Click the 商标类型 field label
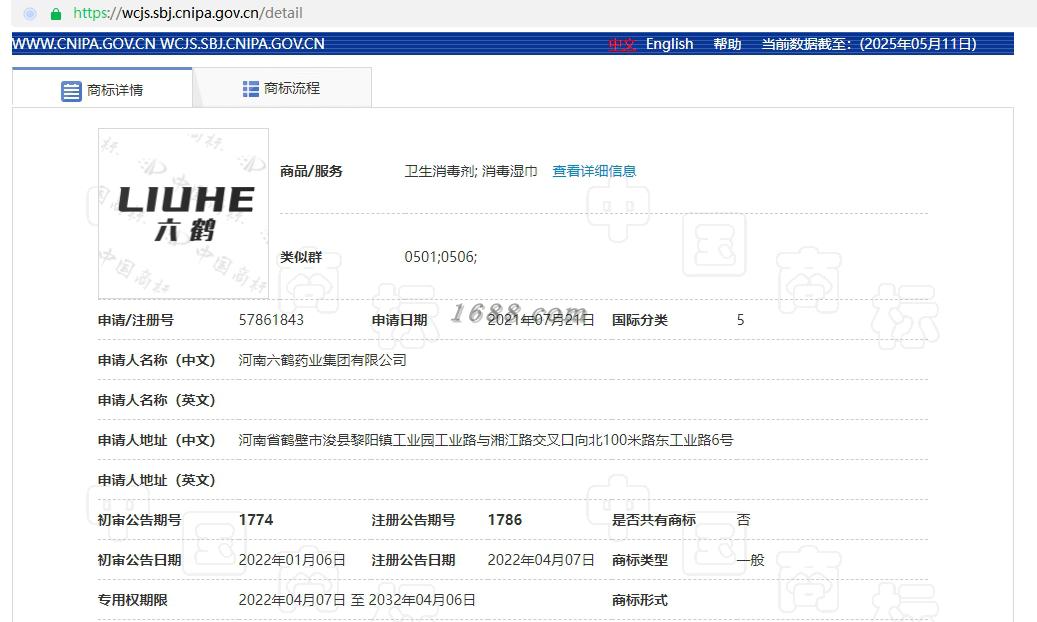The width and height of the screenshot is (1037, 622). pos(640,560)
